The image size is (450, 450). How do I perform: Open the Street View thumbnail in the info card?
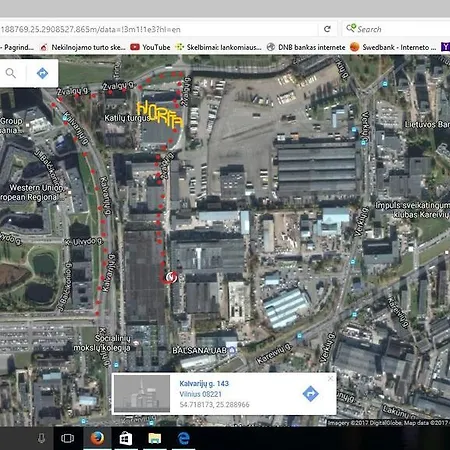(142, 394)
